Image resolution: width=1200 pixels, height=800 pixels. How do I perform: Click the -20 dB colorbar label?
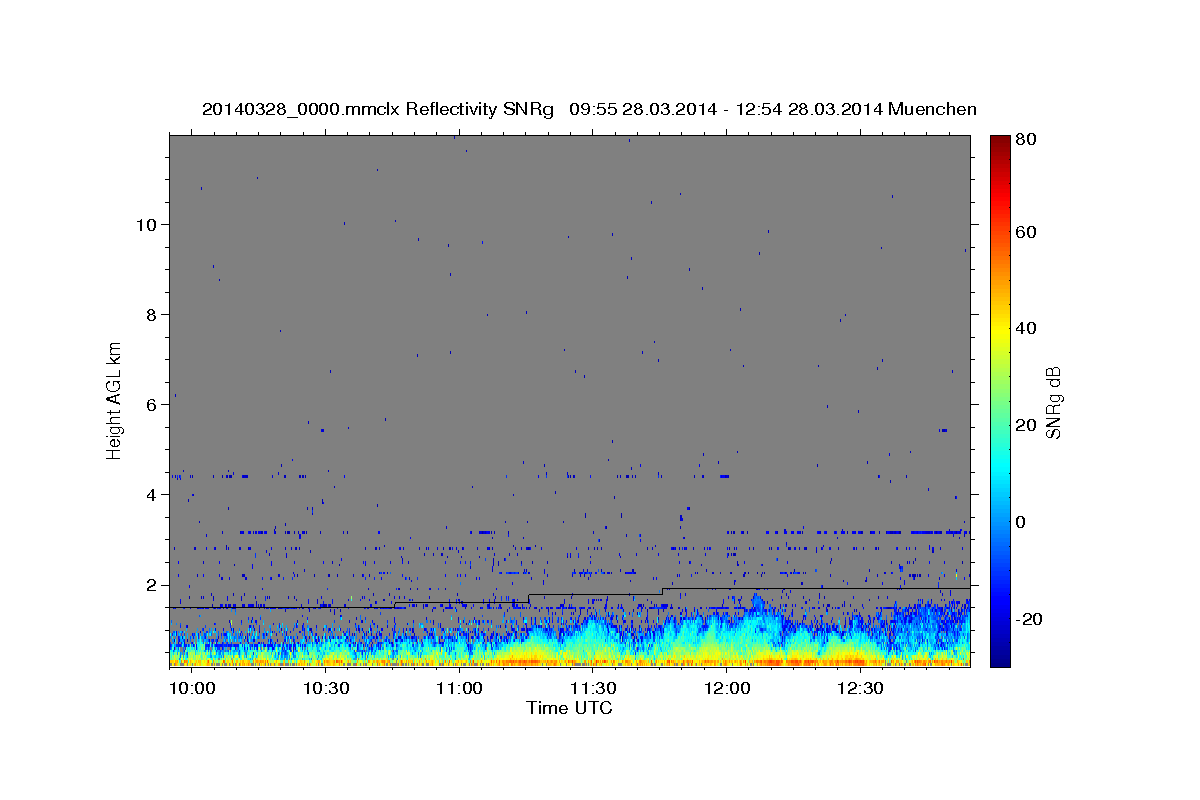1032,619
